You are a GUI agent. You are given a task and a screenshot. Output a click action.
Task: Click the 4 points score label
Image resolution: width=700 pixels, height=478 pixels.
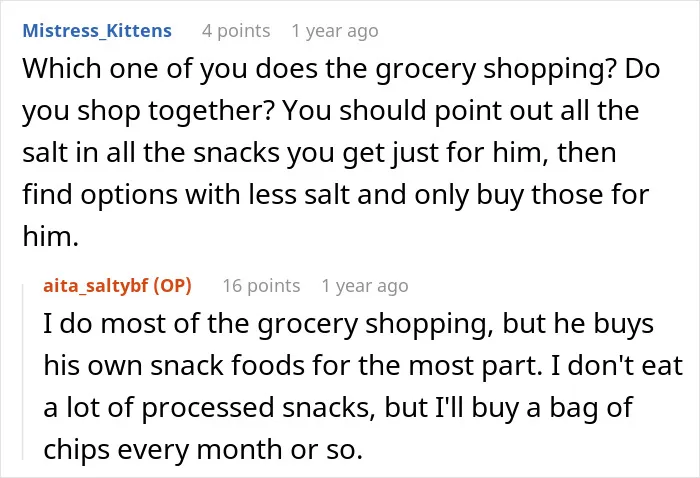tap(236, 31)
